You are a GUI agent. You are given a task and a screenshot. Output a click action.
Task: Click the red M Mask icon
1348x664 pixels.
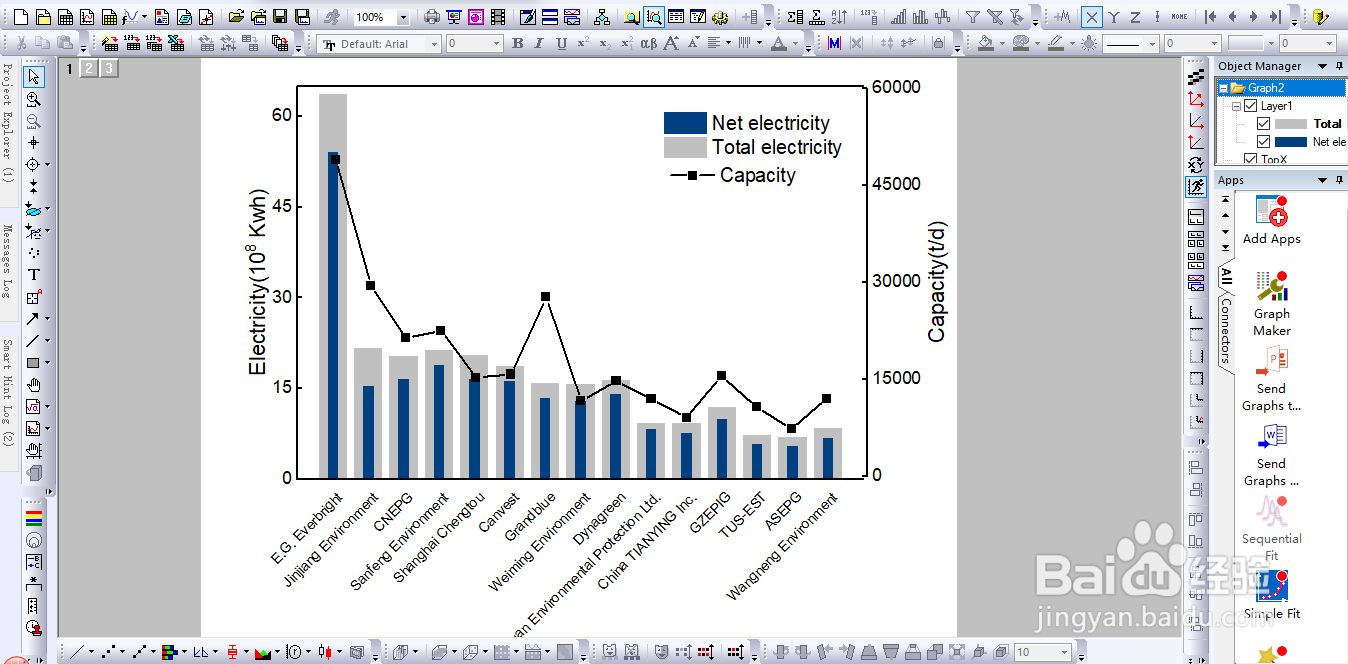coord(834,43)
